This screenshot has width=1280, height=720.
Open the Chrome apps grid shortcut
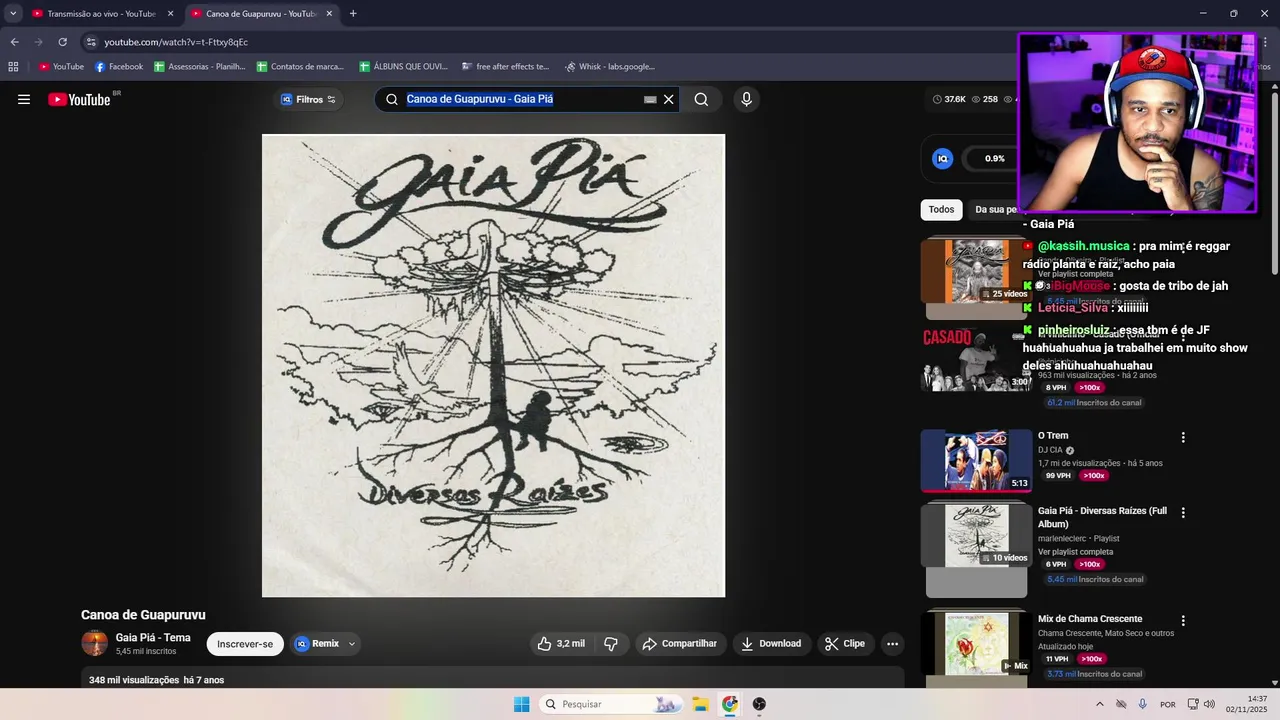point(13,67)
